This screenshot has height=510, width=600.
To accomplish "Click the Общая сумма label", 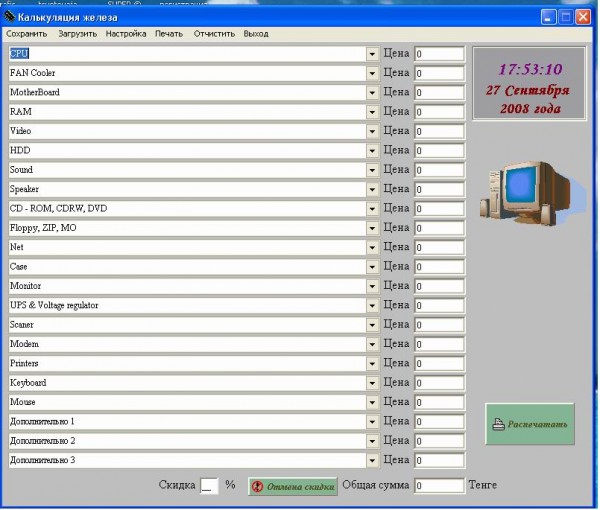I will click(375, 485).
